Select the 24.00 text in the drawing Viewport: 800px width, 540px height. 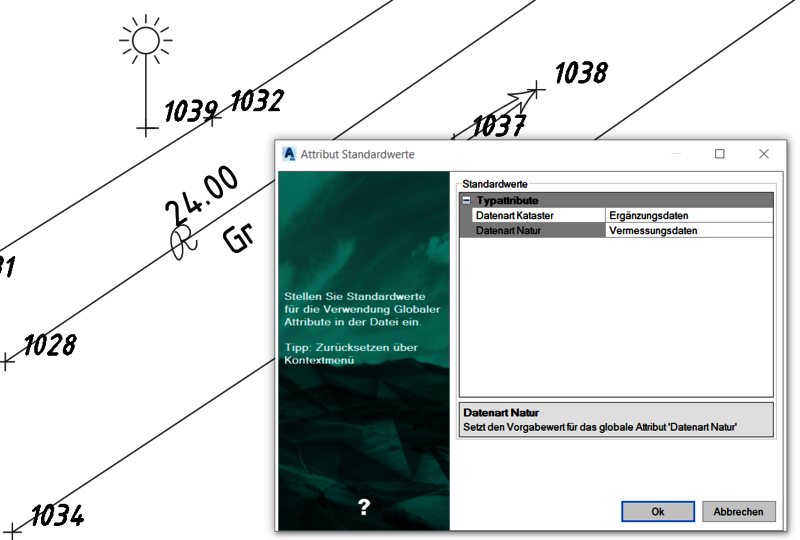click(x=202, y=197)
